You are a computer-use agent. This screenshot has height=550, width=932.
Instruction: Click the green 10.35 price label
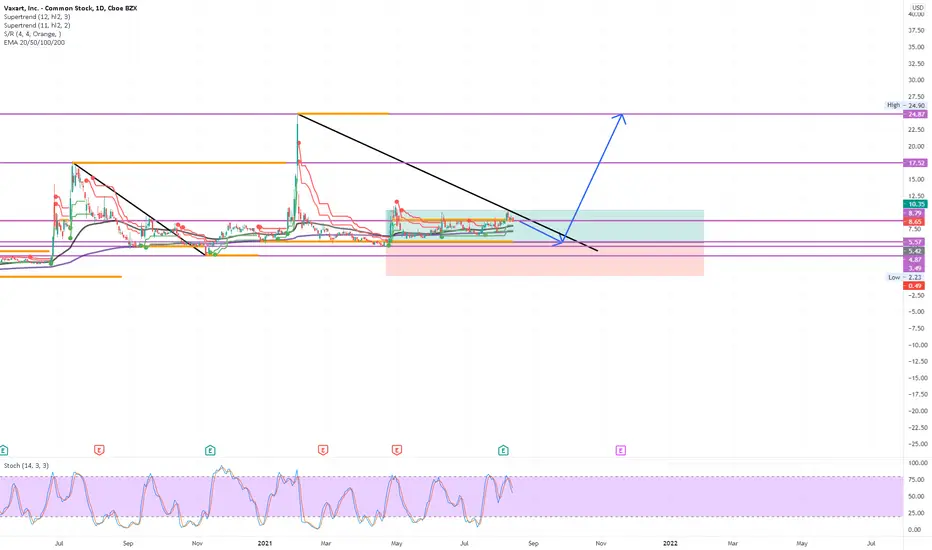[914, 204]
